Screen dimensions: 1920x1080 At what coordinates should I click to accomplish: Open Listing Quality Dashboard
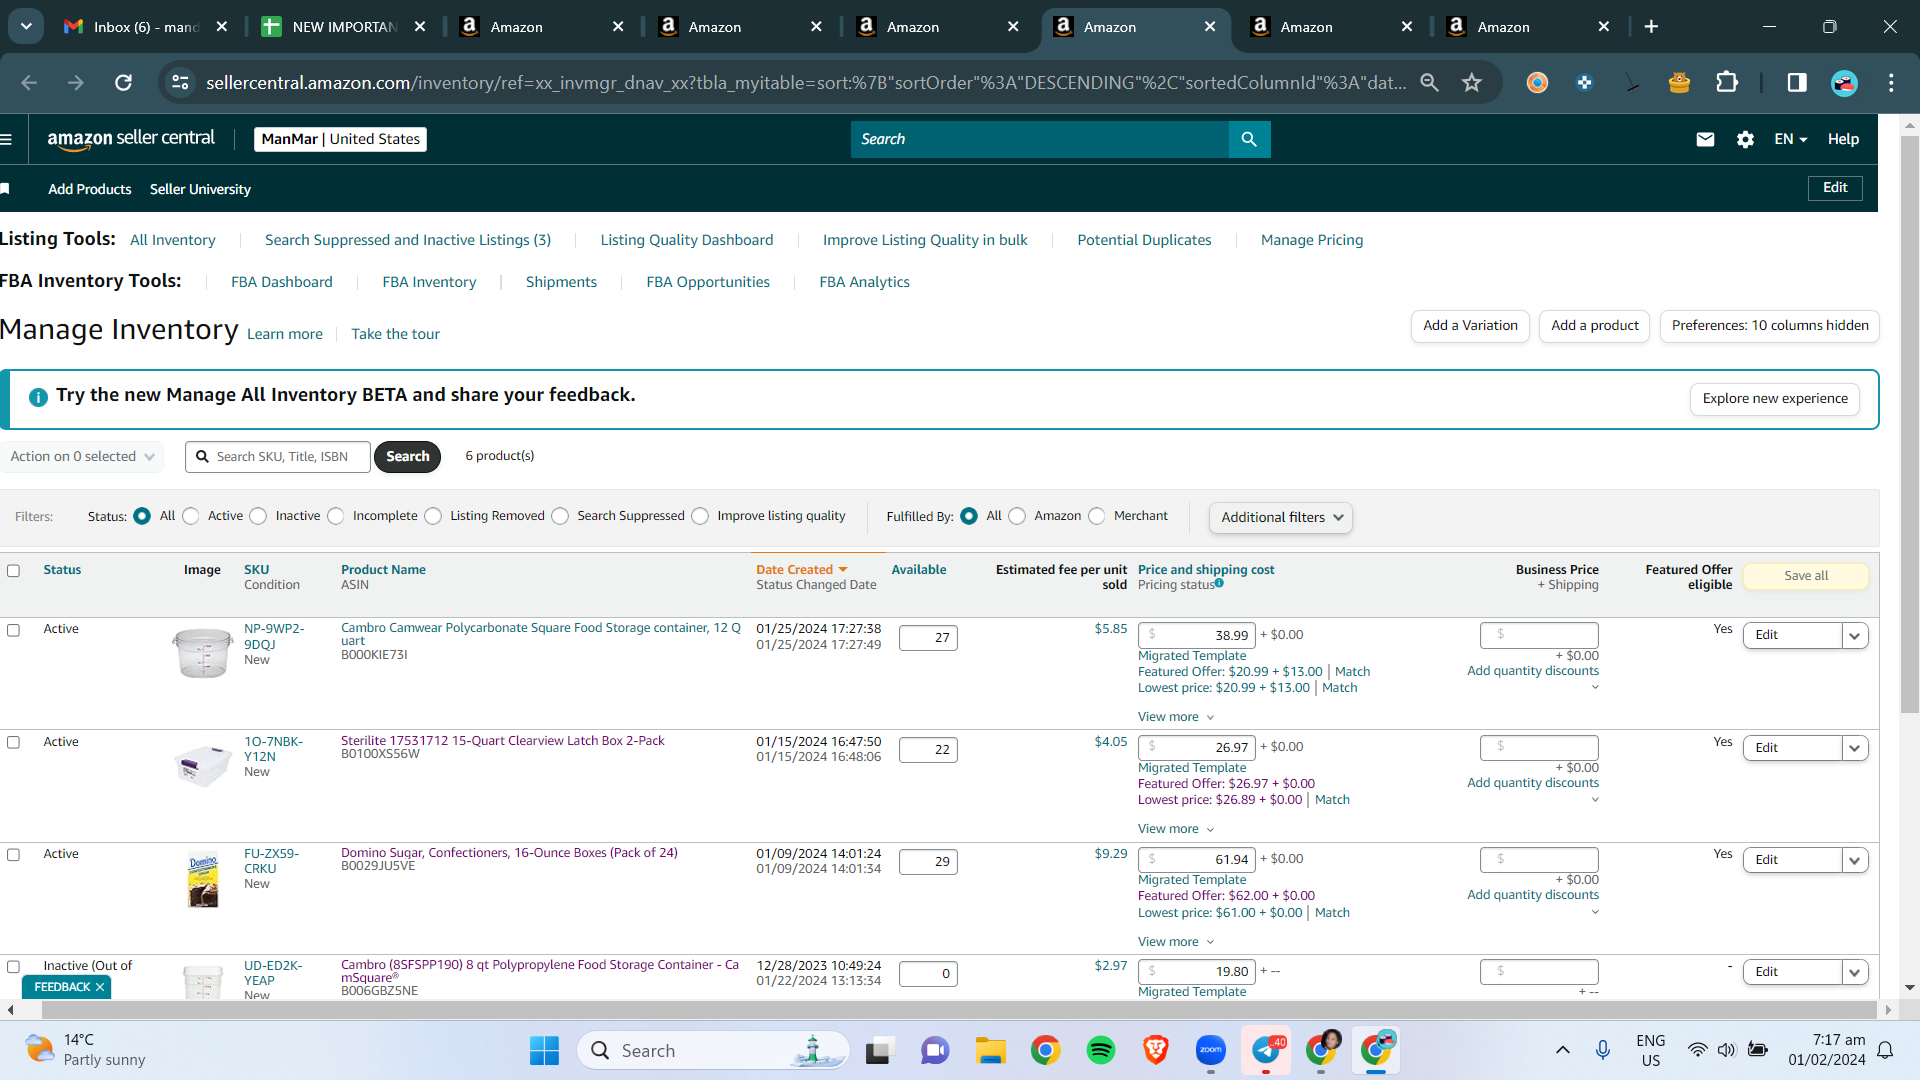click(x=687, y=240)
